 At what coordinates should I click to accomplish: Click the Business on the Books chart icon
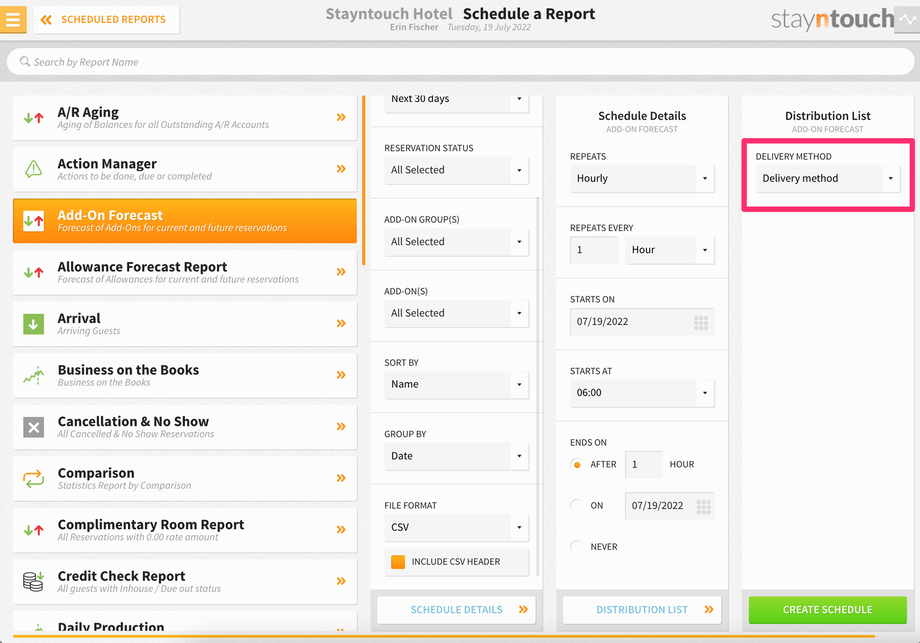click(x=33, y=375)
